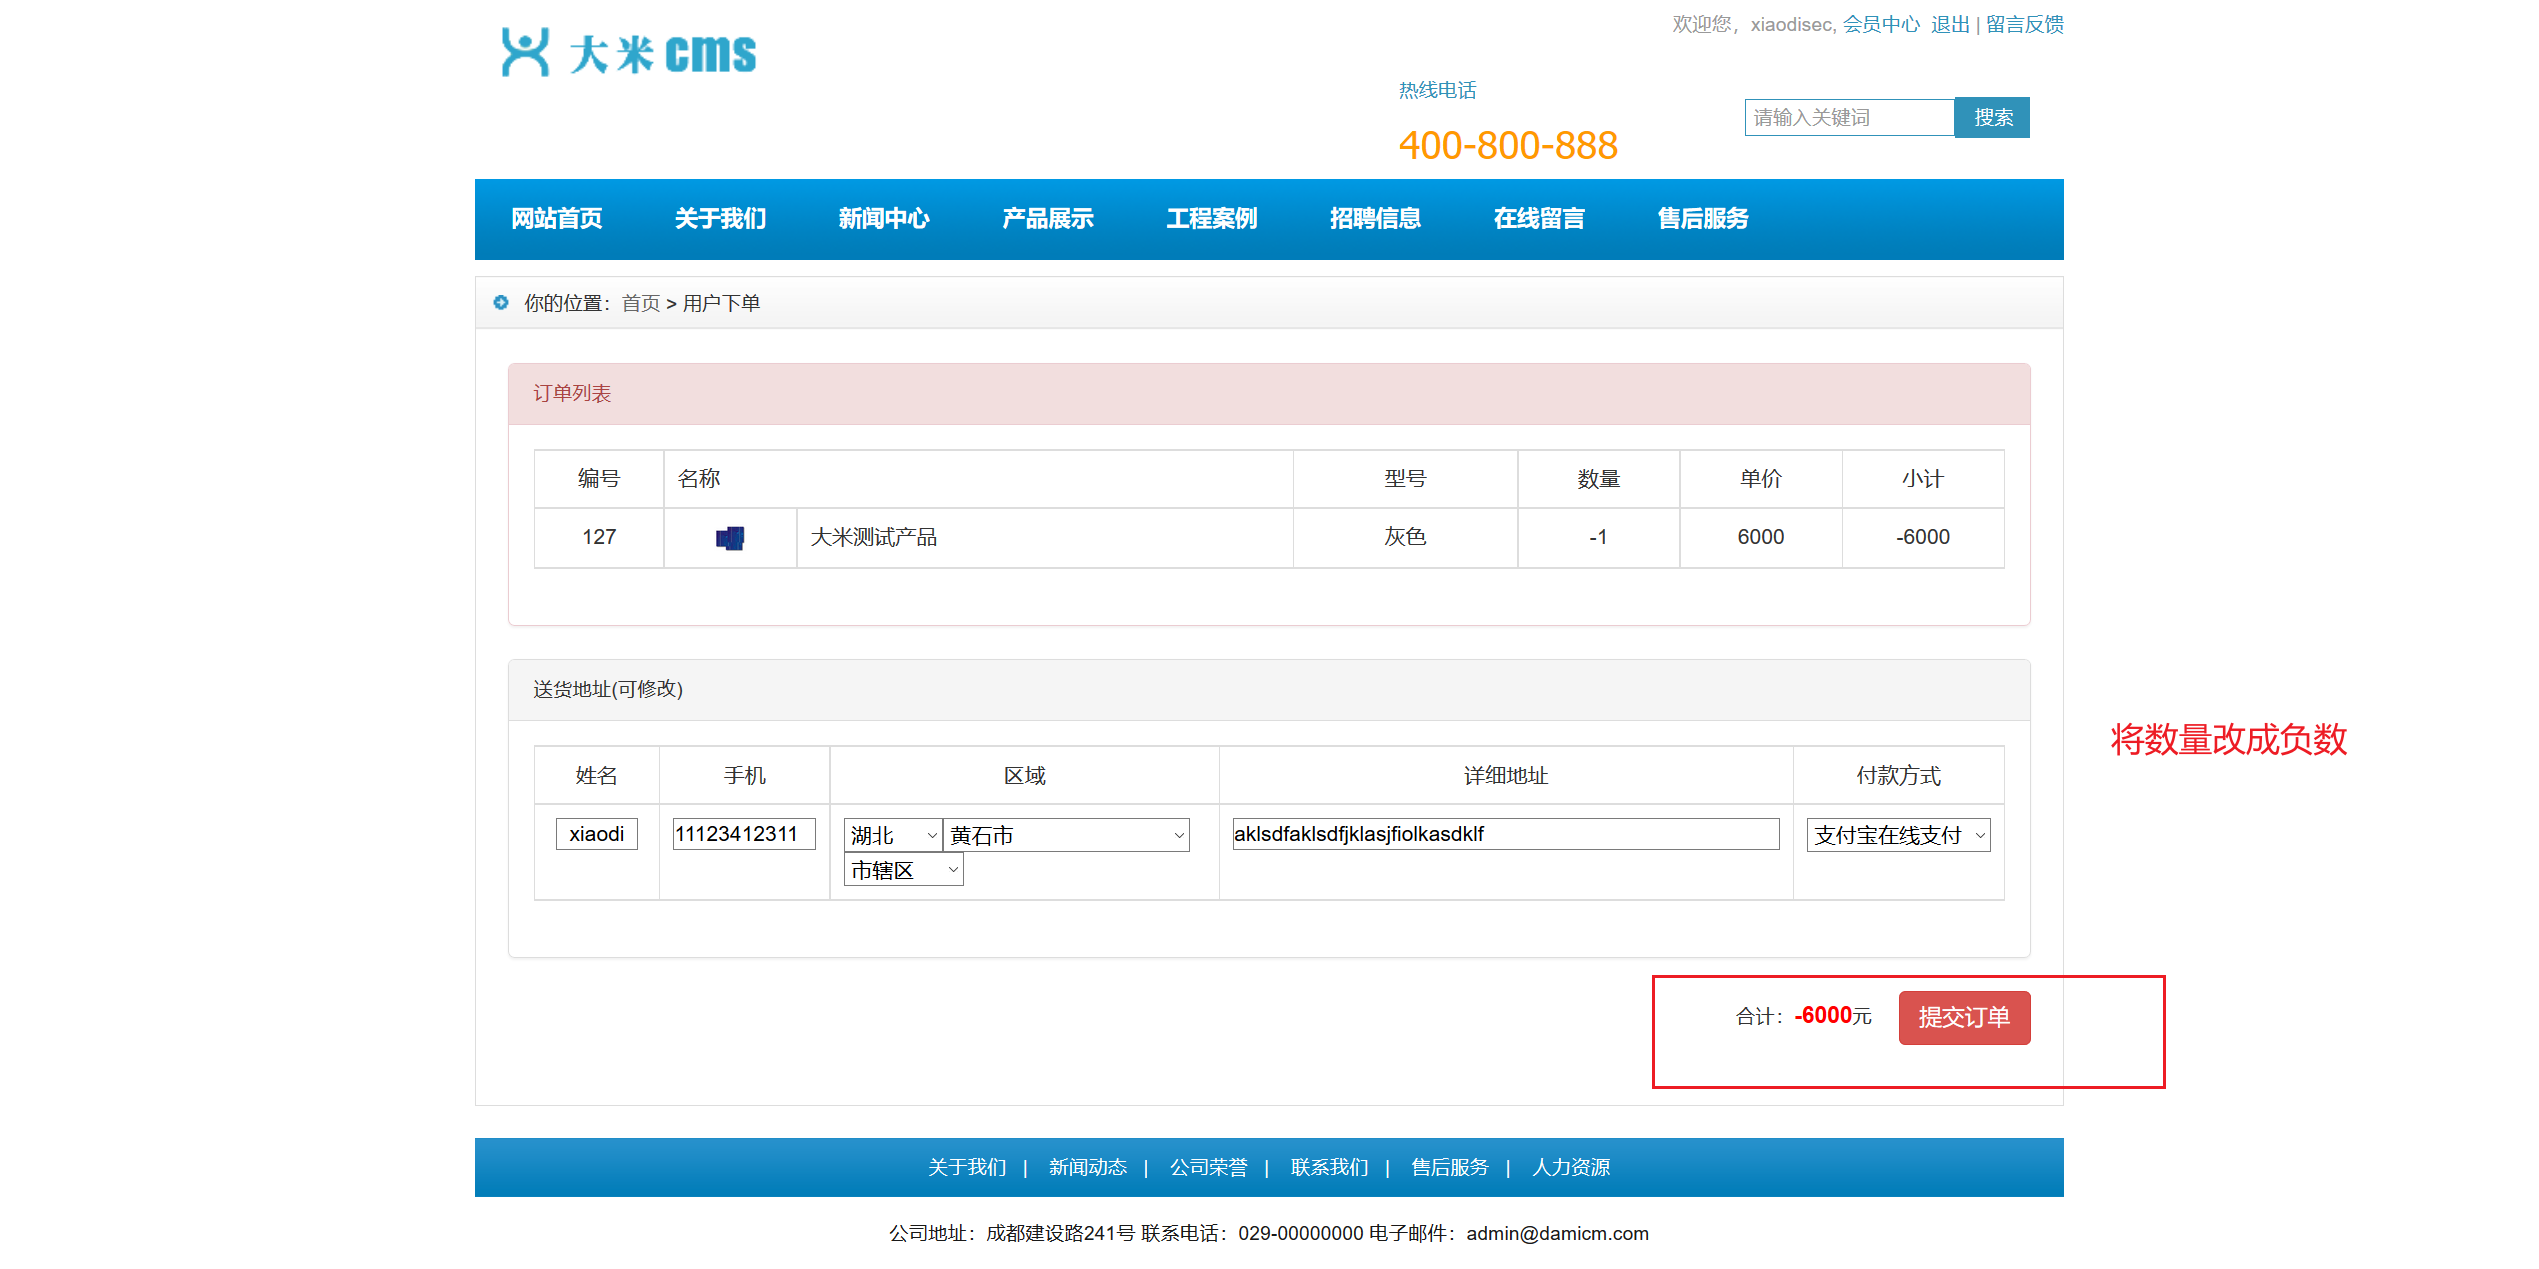Expand the district dropdown showing 市辖区
The height and width of the screenshot is (1269, 2539).
coord(903,870)
